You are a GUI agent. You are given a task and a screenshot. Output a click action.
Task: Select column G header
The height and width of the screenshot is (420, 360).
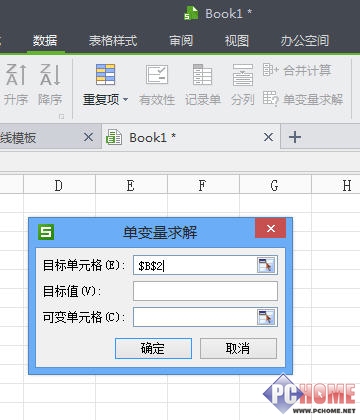(x=275, y=185)
